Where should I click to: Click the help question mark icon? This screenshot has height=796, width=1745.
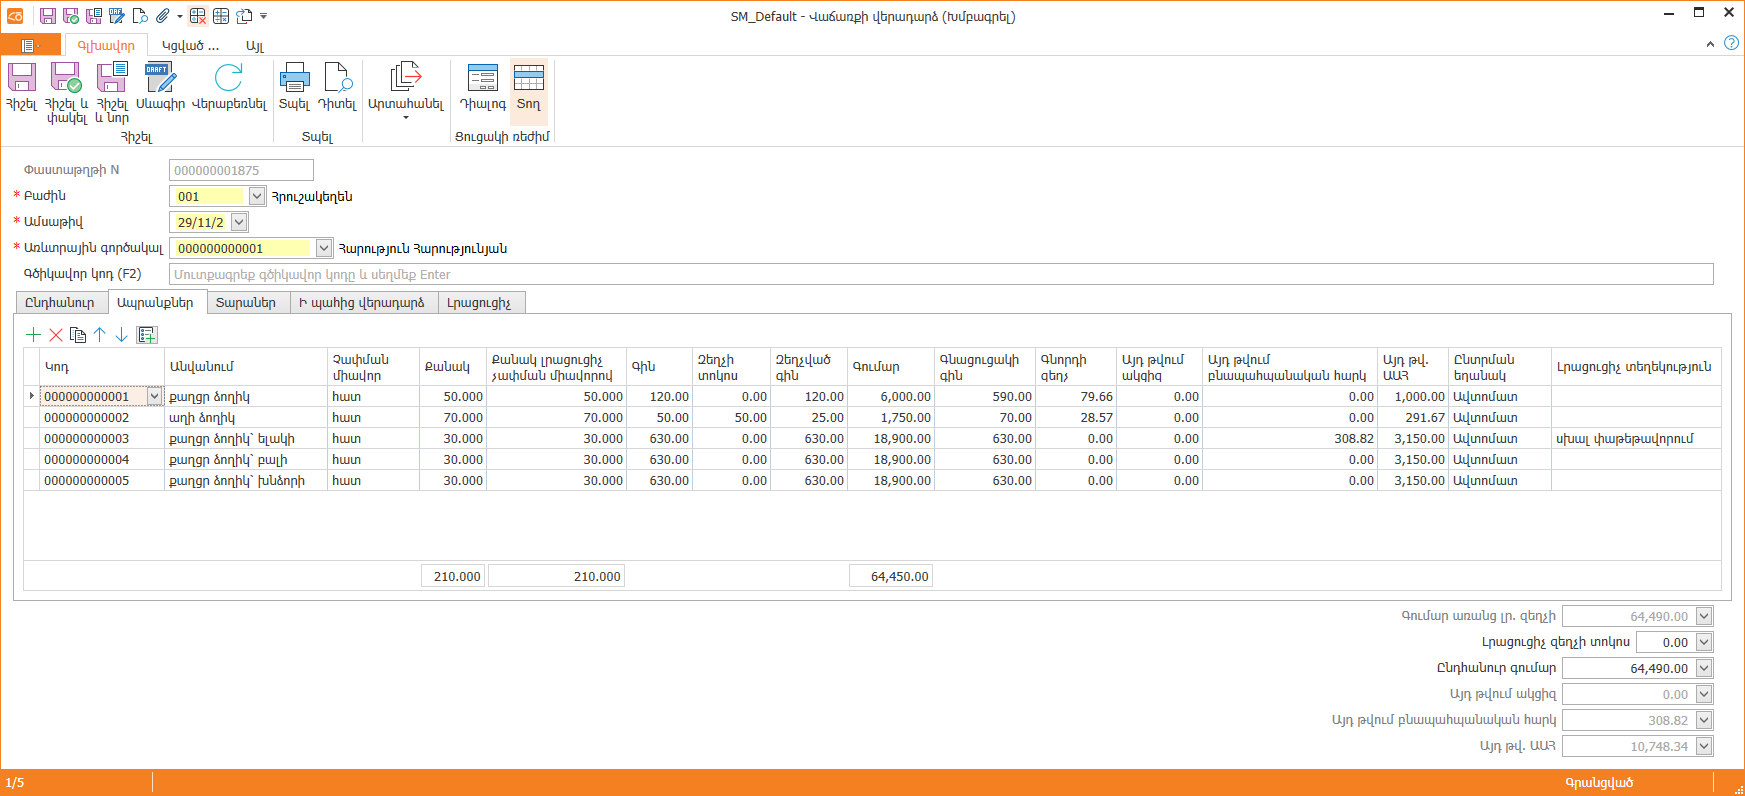[x=1731, y=43]
